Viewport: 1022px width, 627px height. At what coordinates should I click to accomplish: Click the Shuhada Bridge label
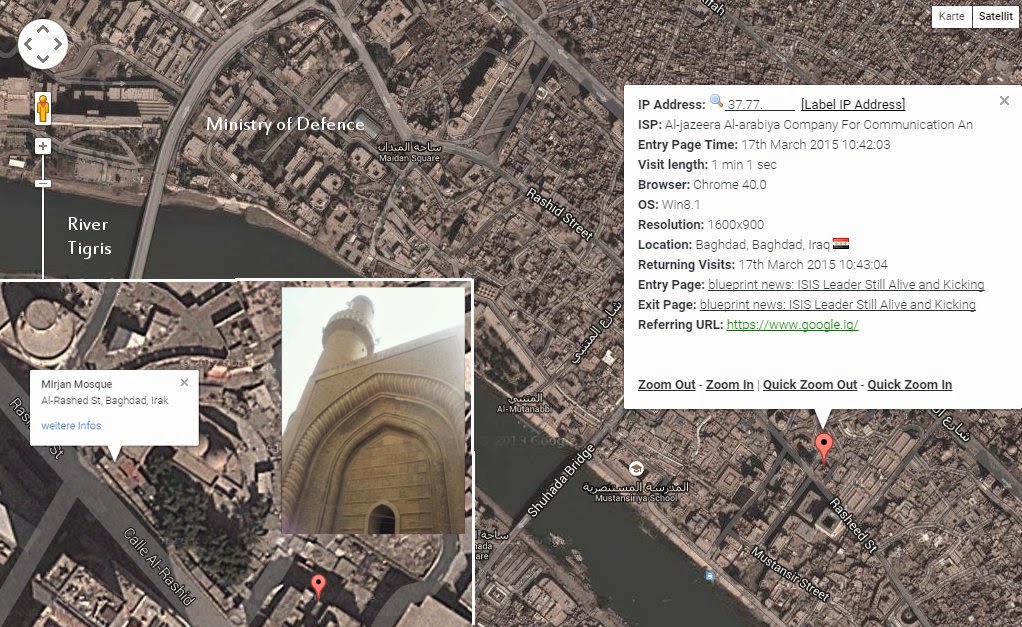561,480
